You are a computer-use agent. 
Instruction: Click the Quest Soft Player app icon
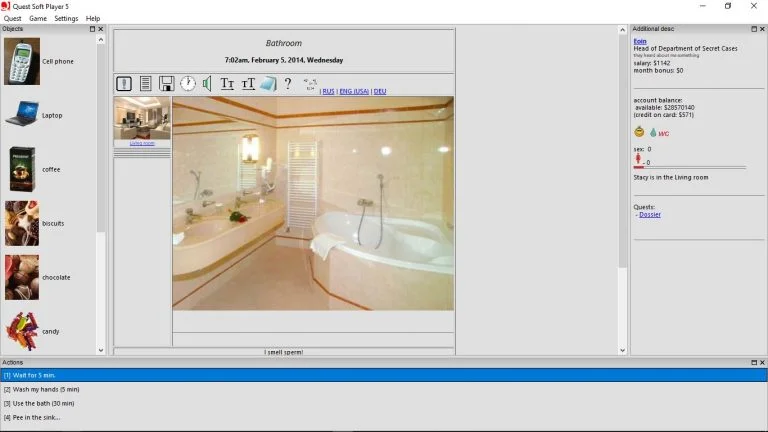click(x=5, y=6)
